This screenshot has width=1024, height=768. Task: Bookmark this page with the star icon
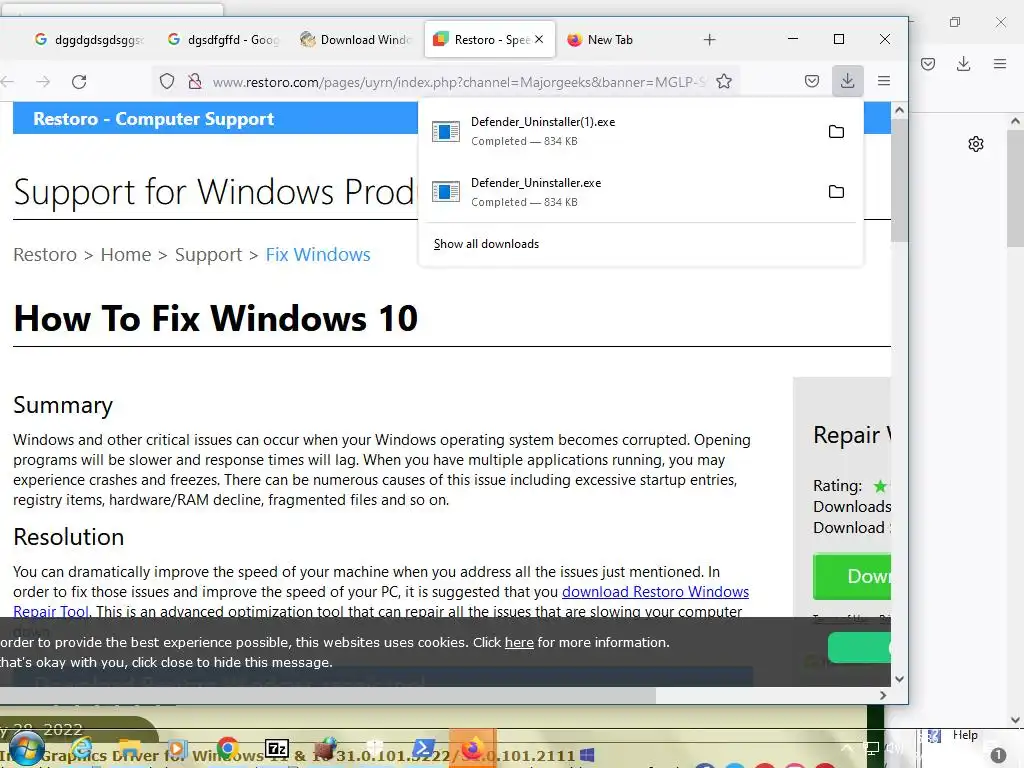tap(724, 82)
